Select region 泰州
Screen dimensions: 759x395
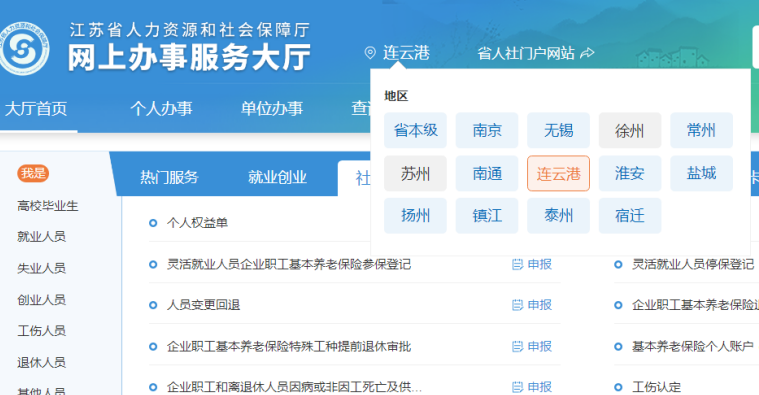click(558, 215)
